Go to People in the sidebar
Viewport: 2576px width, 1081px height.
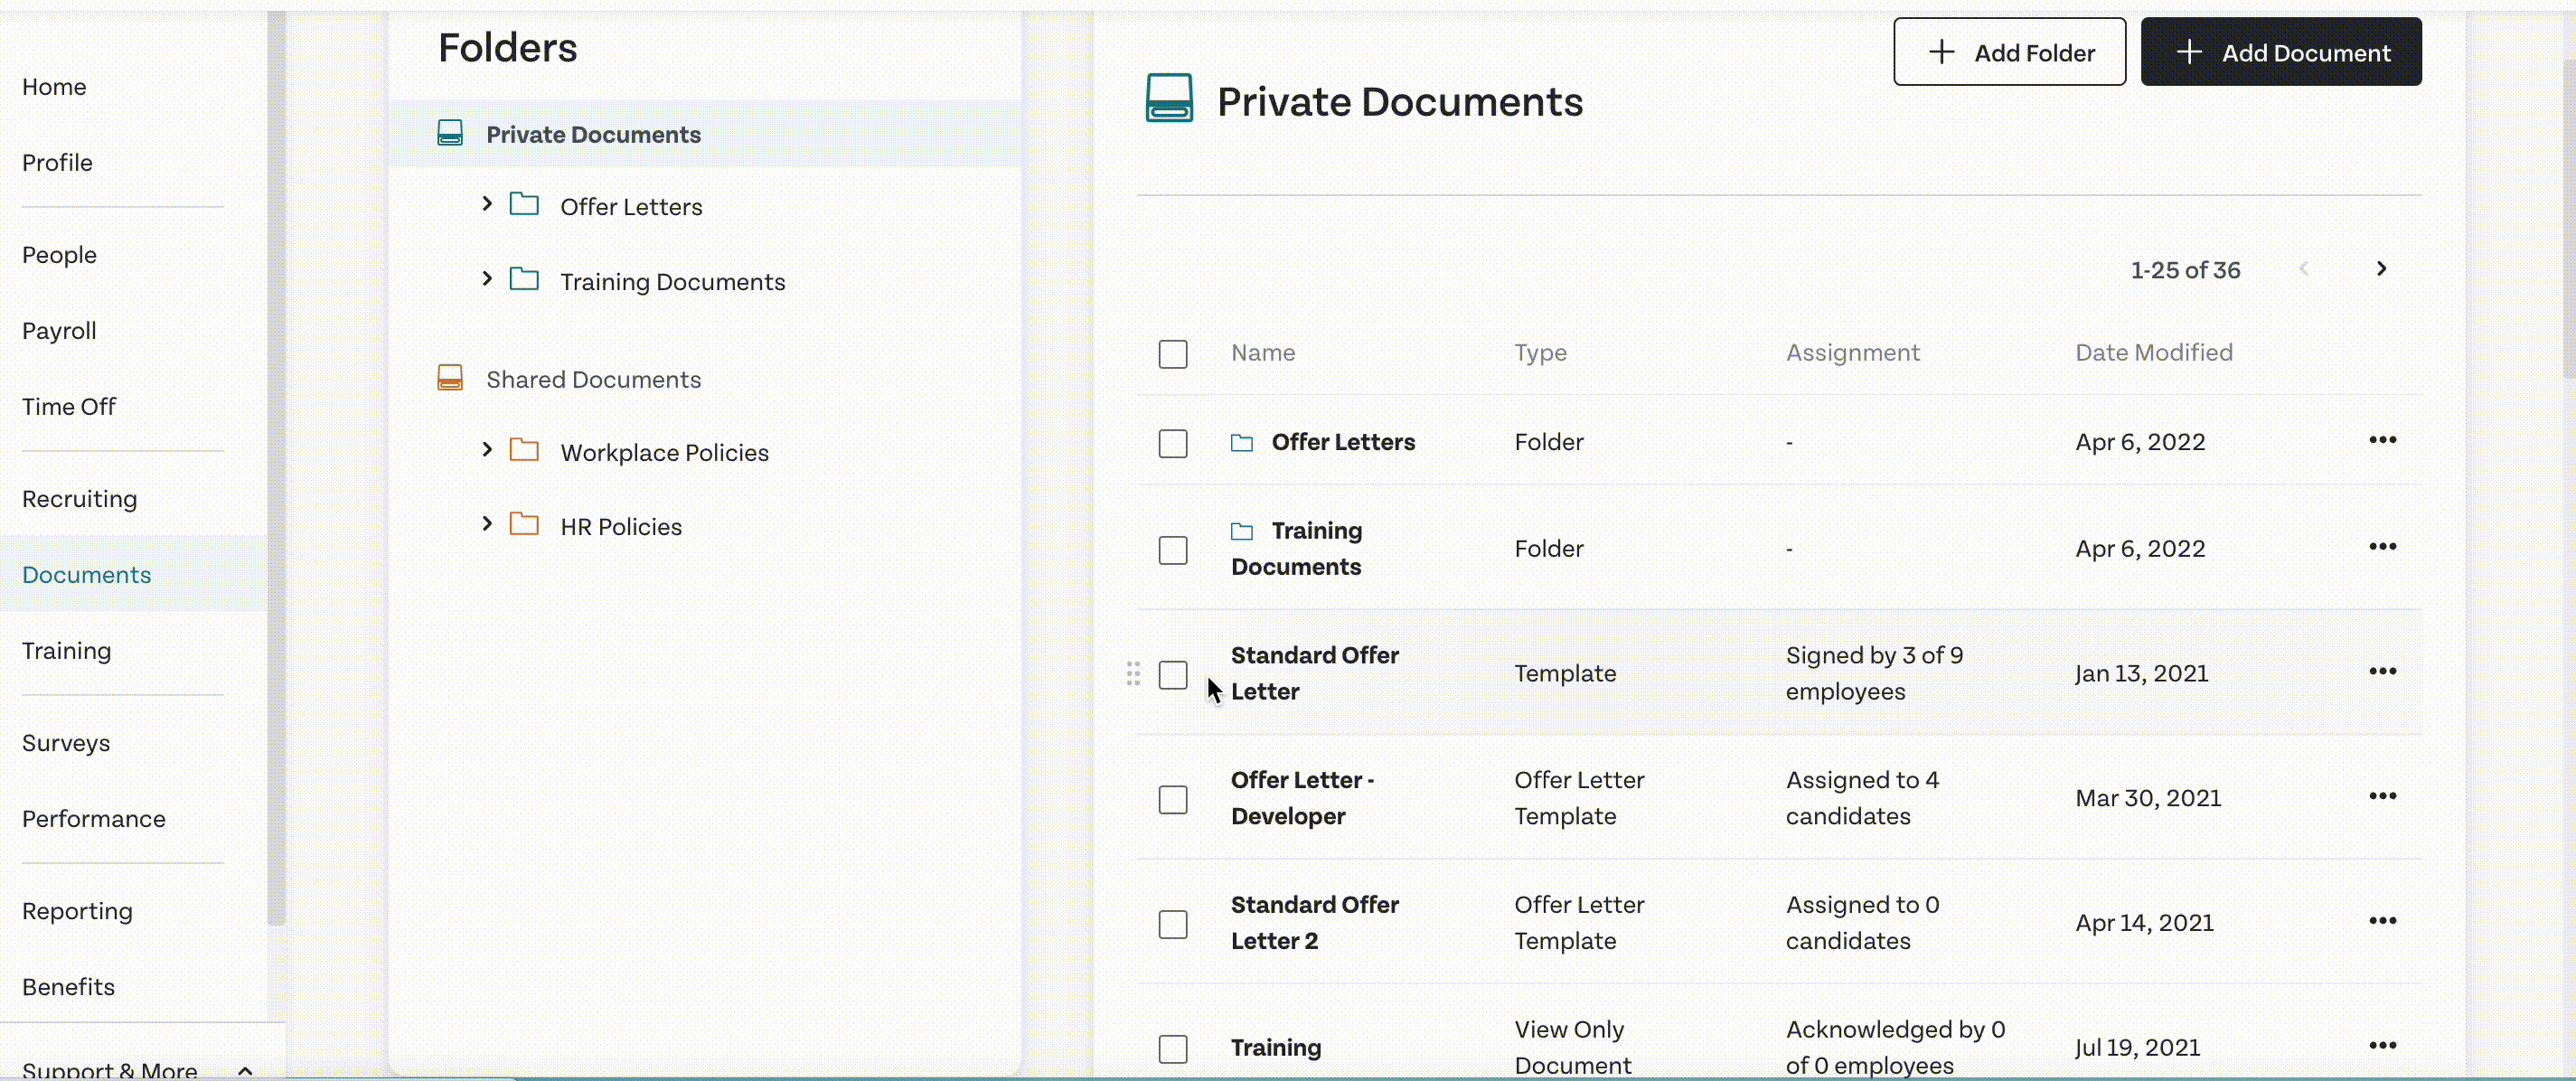[59, 255]
